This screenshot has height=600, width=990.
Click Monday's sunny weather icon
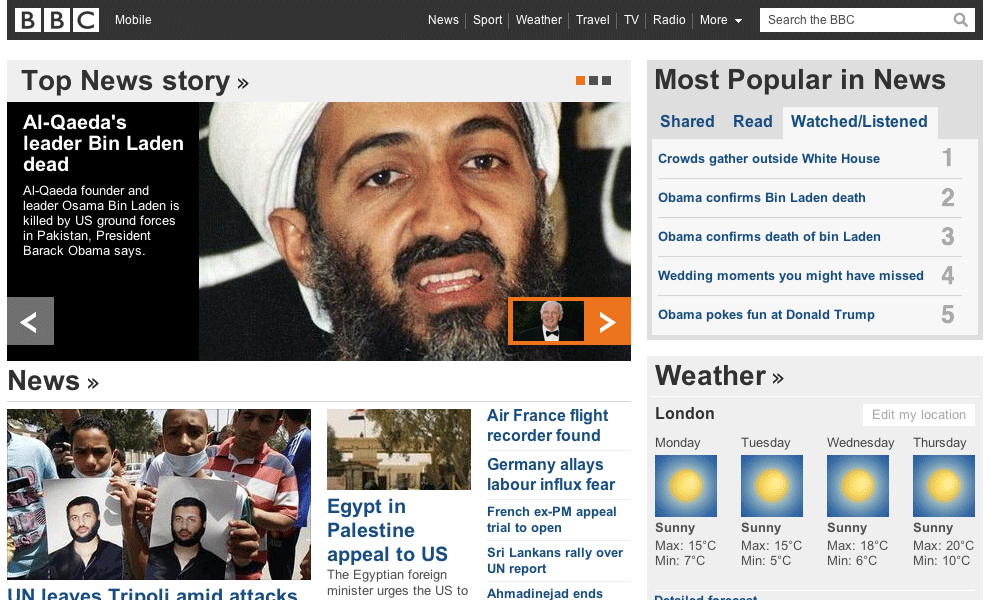[686, 486]
